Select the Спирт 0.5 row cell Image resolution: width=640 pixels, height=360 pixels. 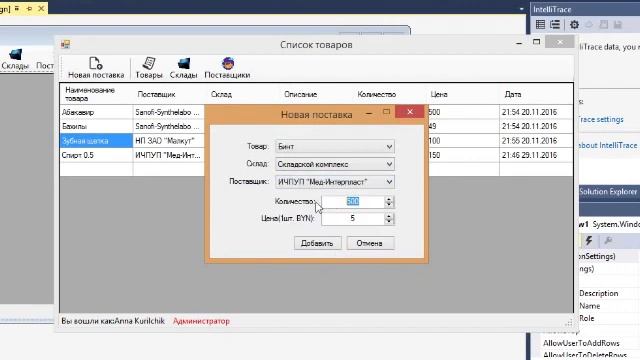coord(96,155)
